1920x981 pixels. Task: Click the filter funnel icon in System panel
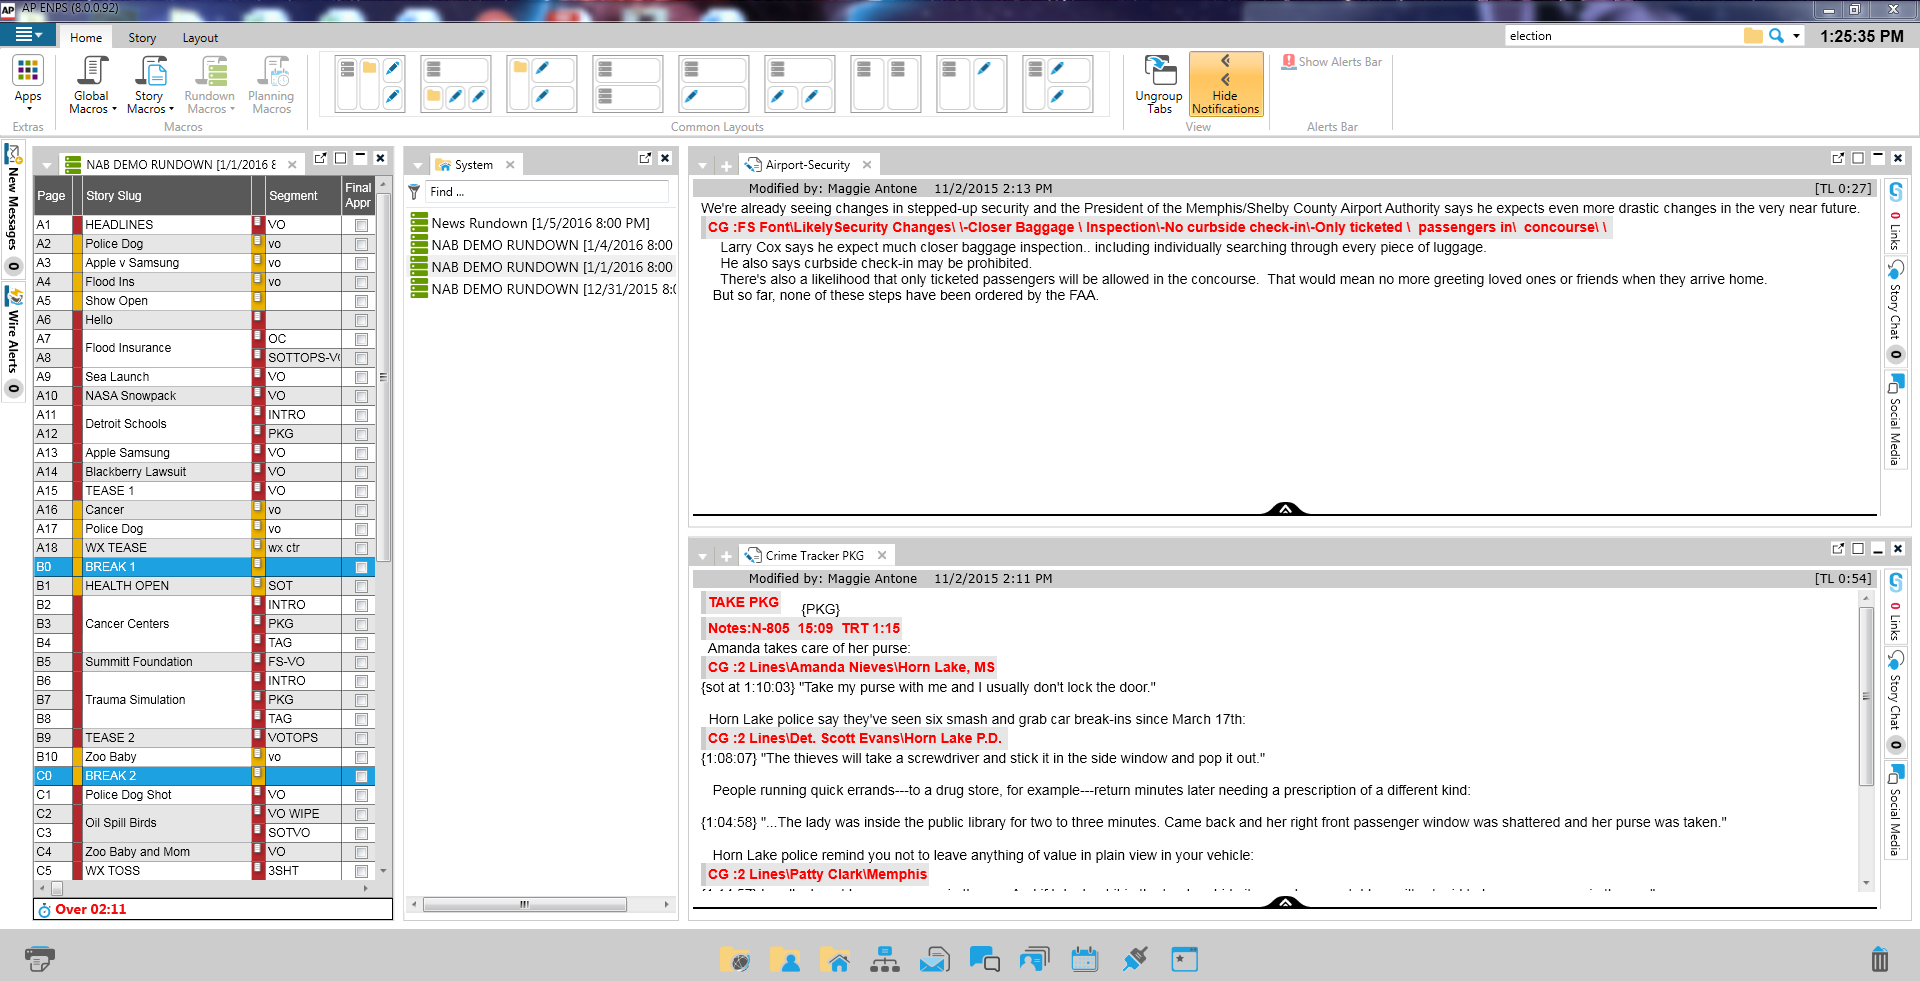pos(414,192)
